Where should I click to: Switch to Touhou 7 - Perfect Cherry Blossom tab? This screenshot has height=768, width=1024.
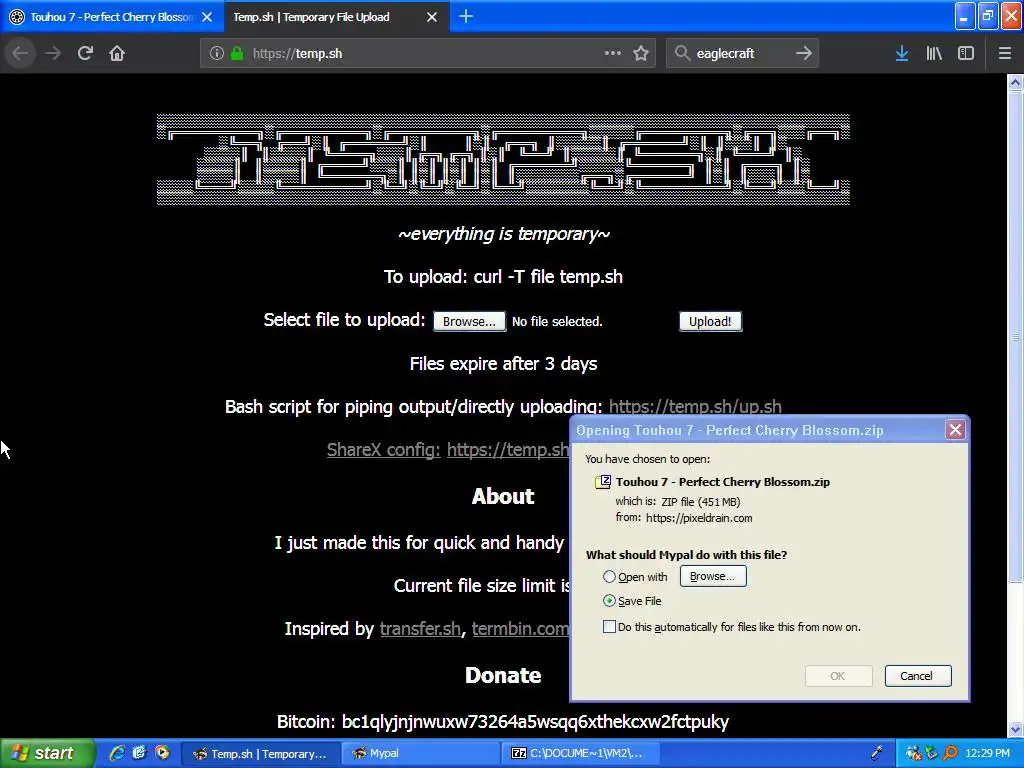112,17
